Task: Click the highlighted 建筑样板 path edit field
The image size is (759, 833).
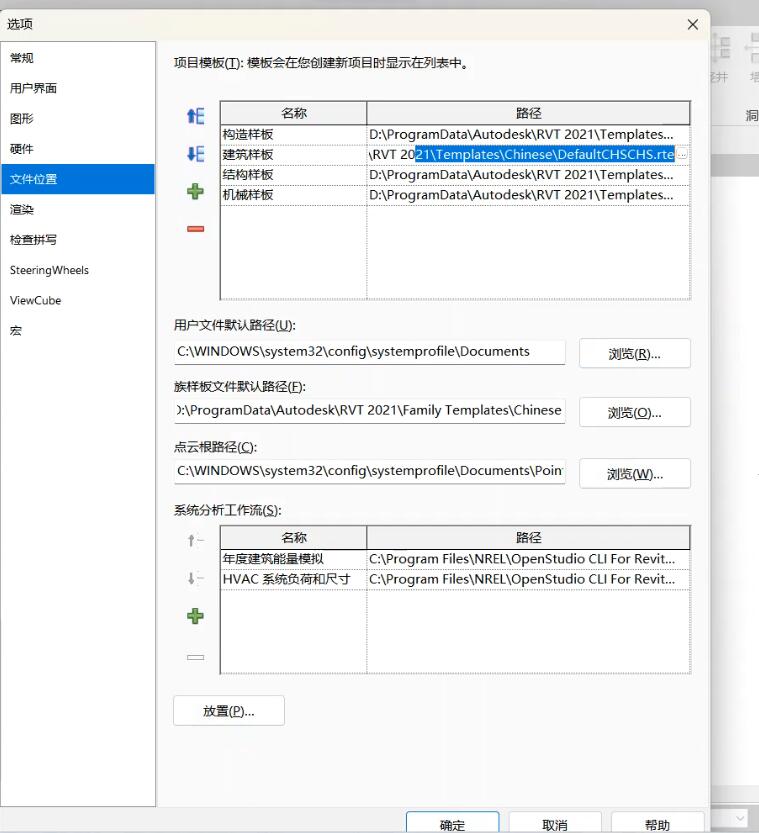Action: coord(522,155)
